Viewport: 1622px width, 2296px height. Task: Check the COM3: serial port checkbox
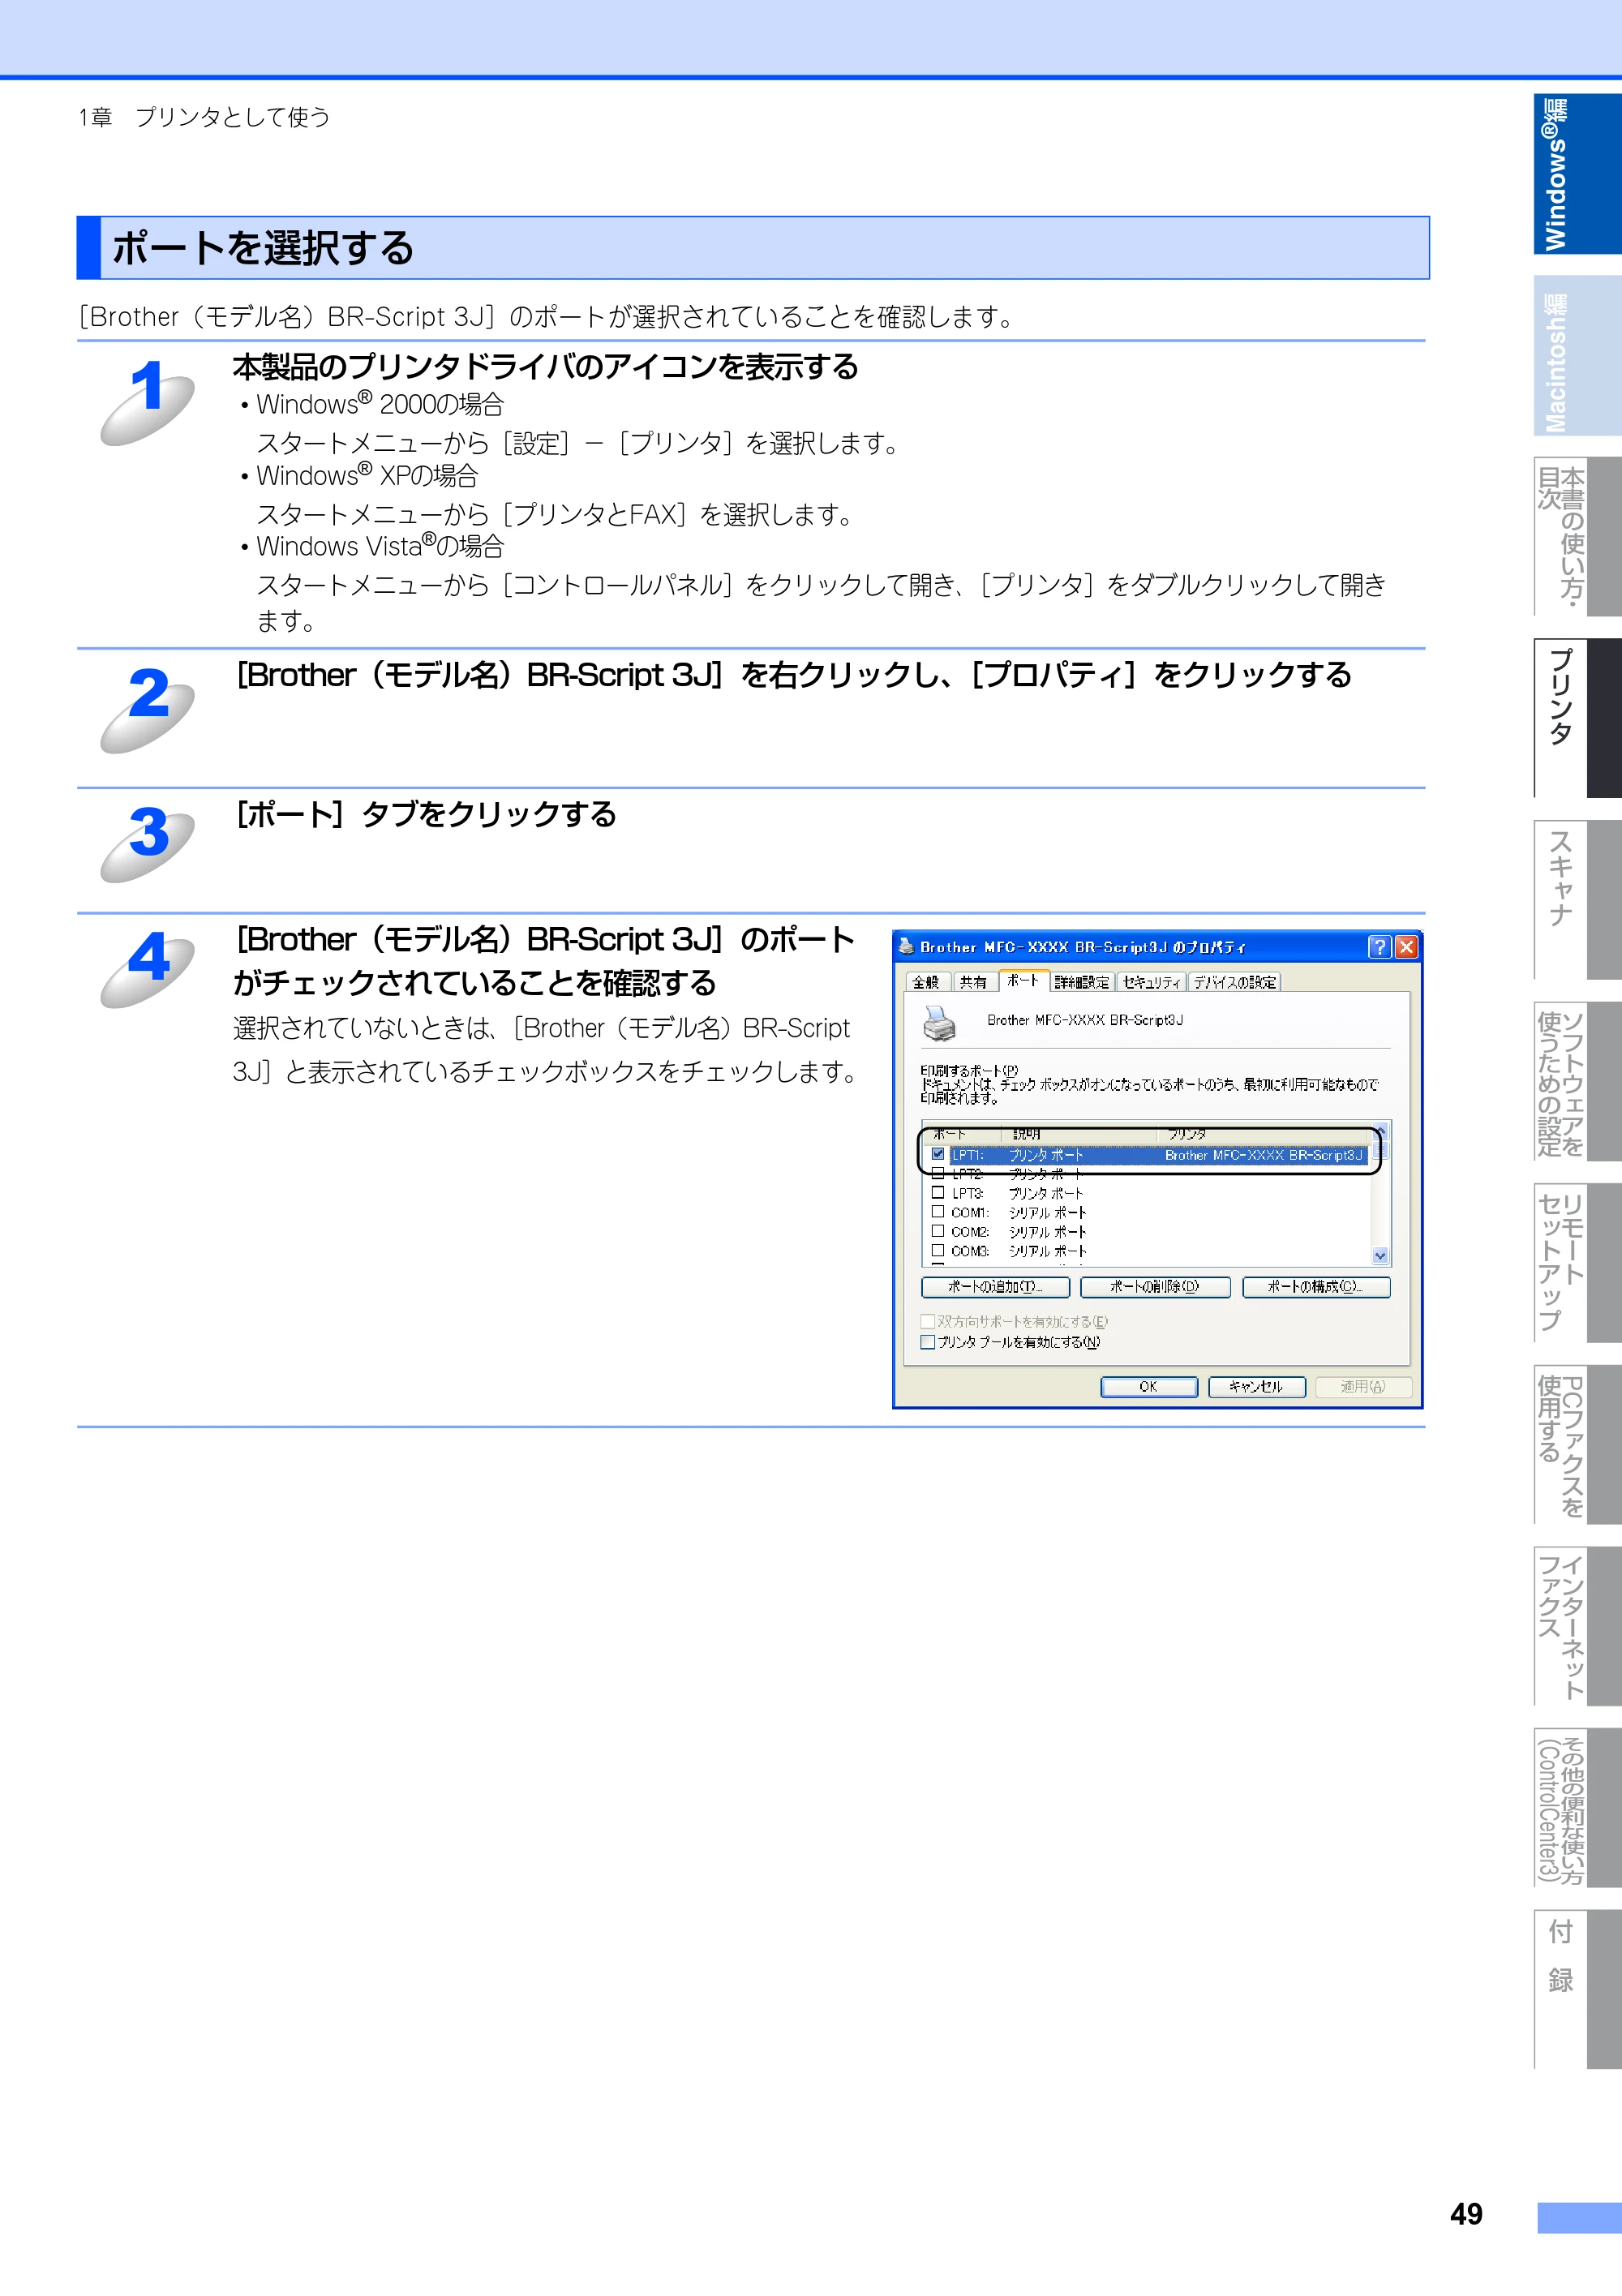click(938, 1250)
